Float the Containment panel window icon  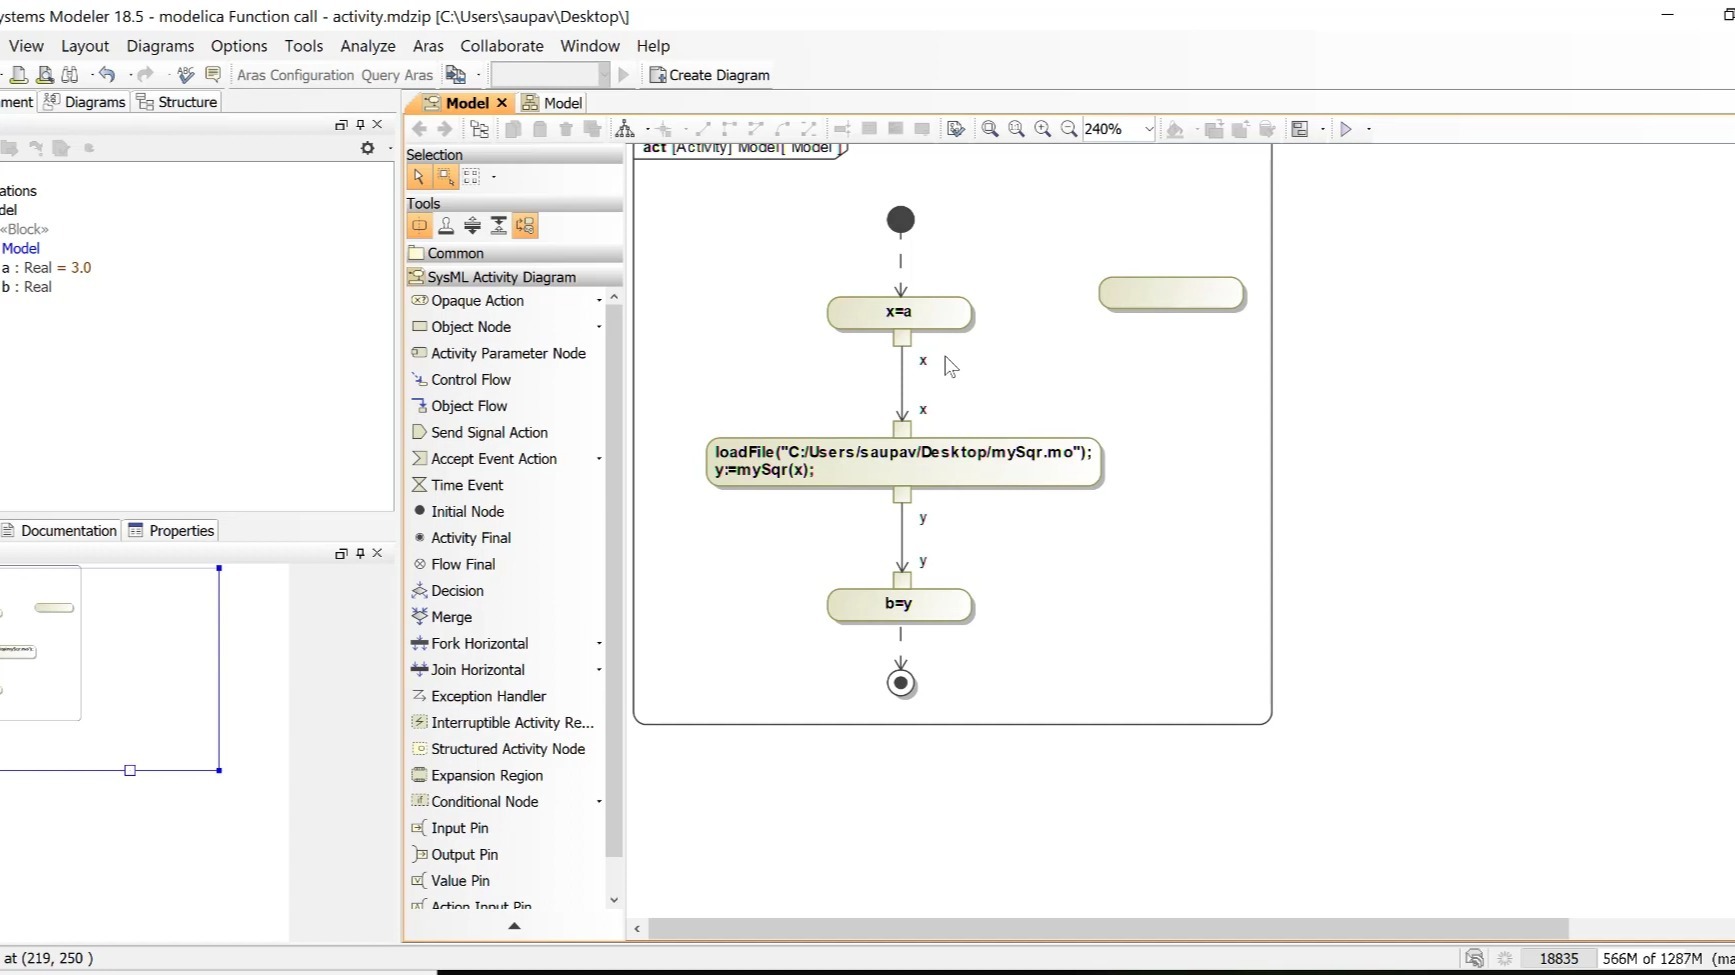tap(341, 125)
